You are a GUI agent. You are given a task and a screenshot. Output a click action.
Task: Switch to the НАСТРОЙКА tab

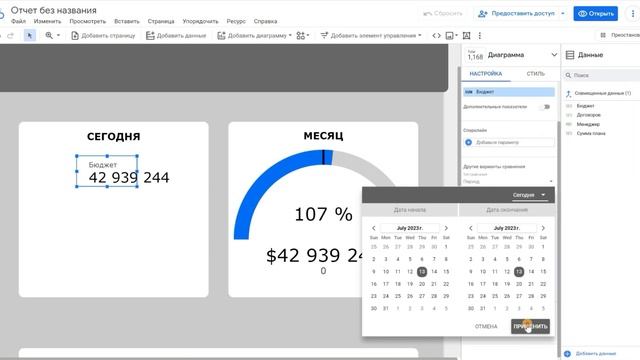coord(486,74)
